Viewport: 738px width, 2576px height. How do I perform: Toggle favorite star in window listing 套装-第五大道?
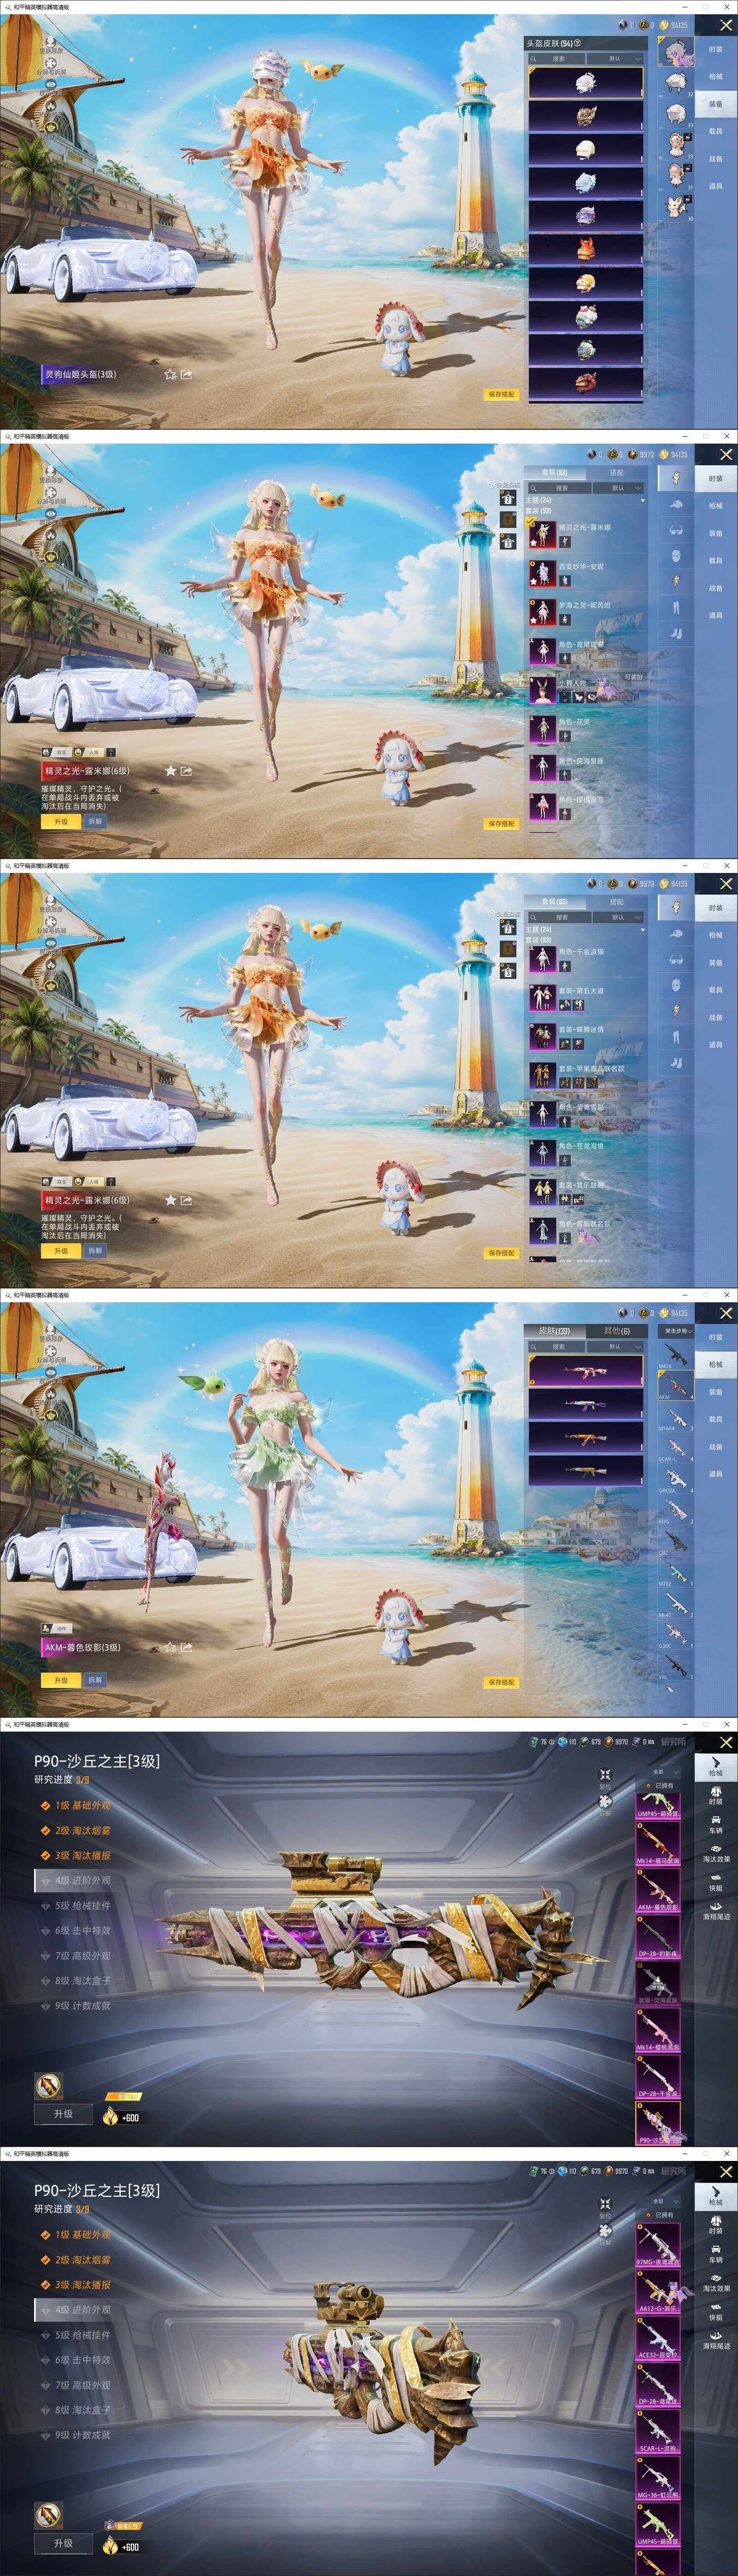tap(170, 1200)
